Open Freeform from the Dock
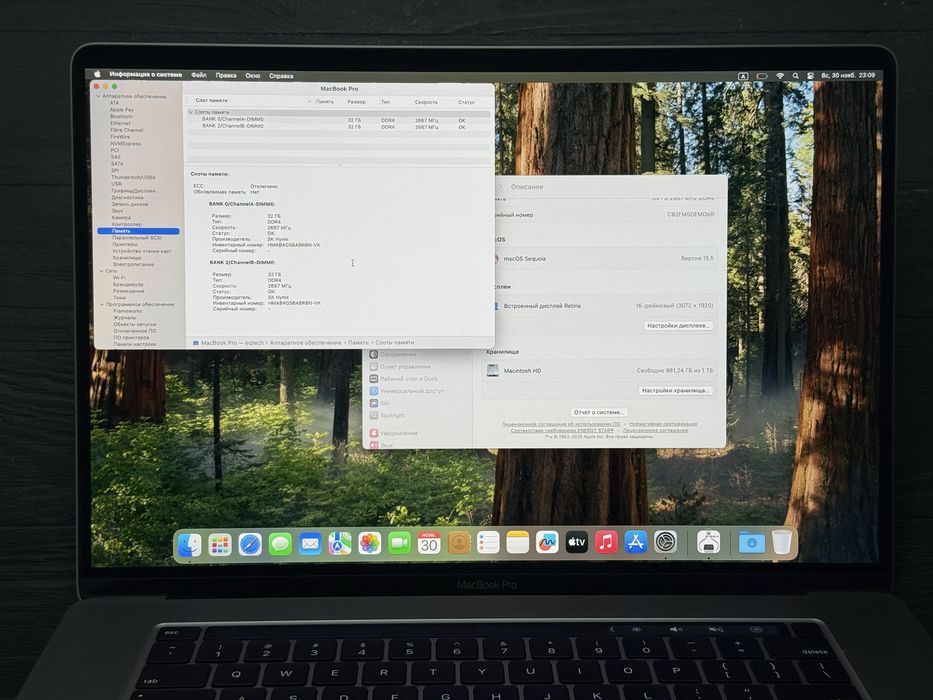933x700 pixels. click(547, 542)
